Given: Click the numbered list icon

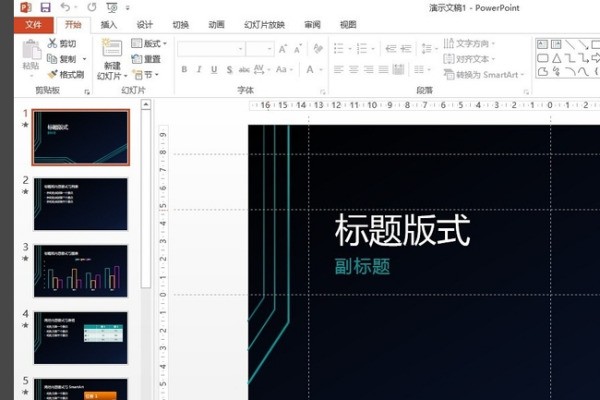Looking at the screenshot, I should 362,49.
